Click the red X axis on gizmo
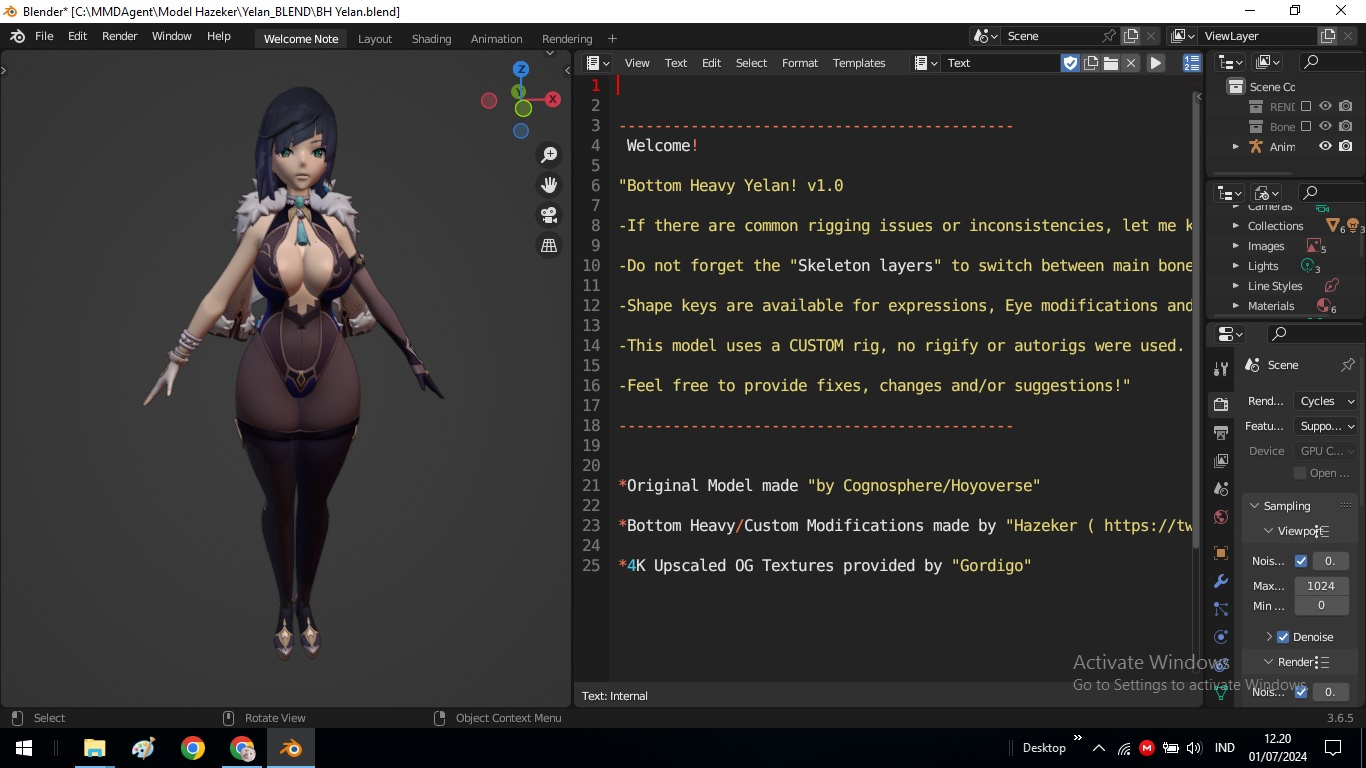Screen dimensions: 1366x768 [552, 100]
